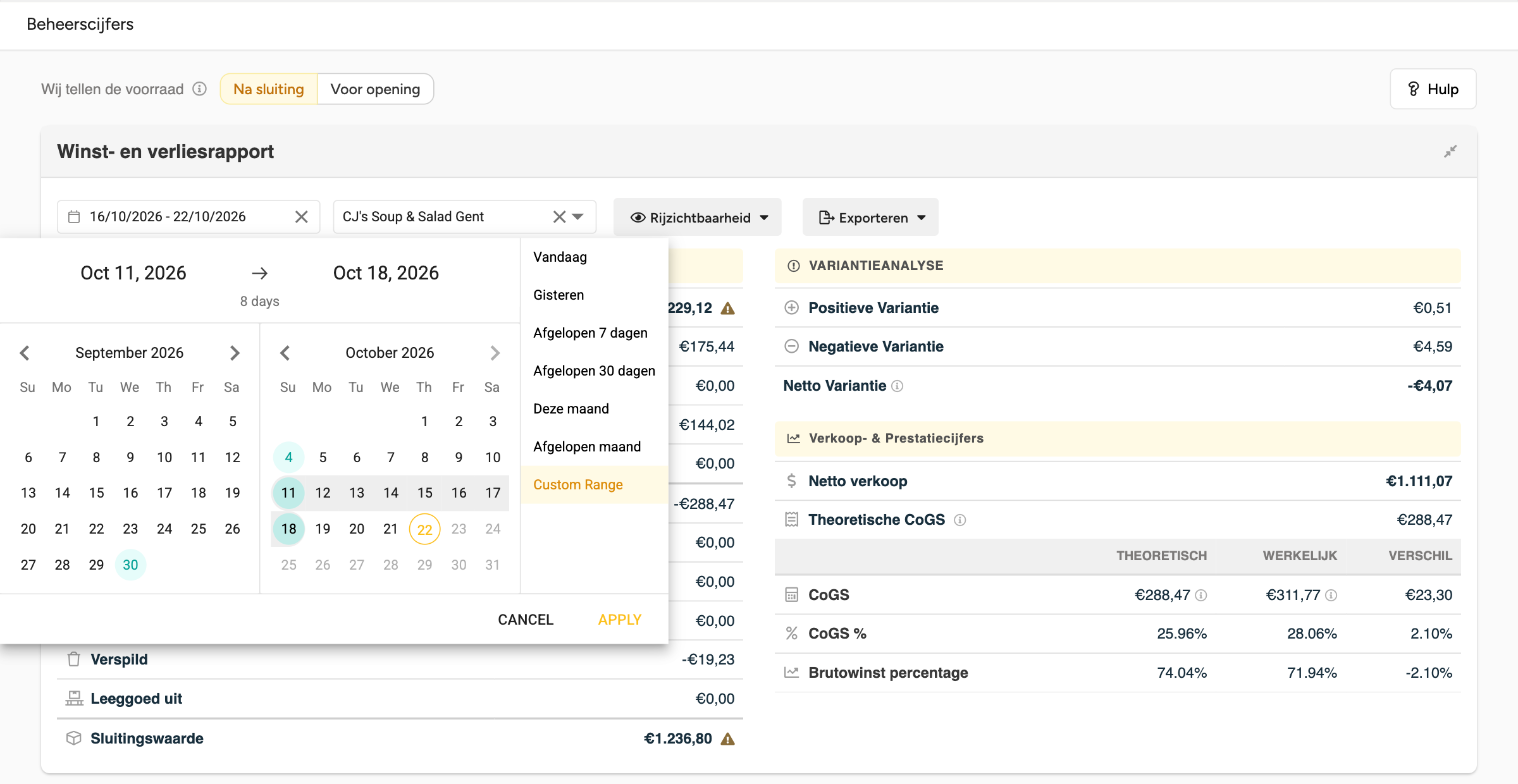This screenshot has height=784, width=1518.
Task: Click the info icon next to 'Wij tellen de voorraad'
Action: click(199, 89)
